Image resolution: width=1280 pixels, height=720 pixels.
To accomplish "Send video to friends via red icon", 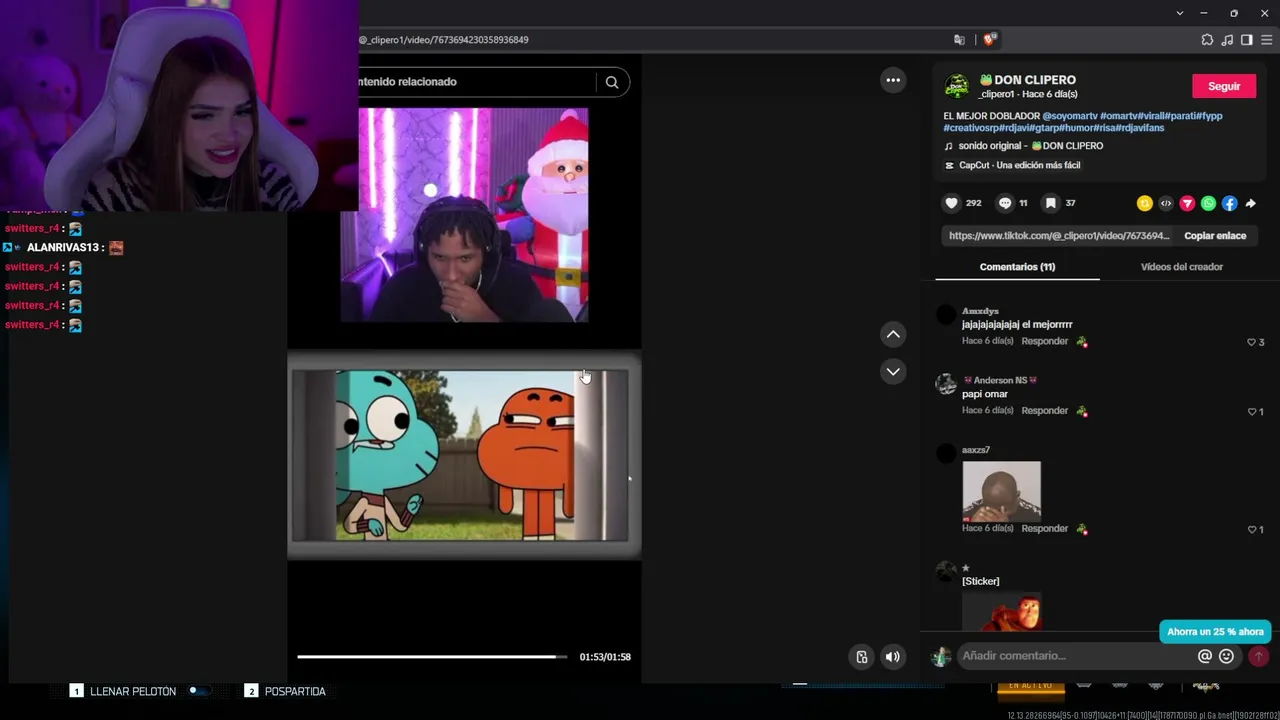I will [1187, 203].
